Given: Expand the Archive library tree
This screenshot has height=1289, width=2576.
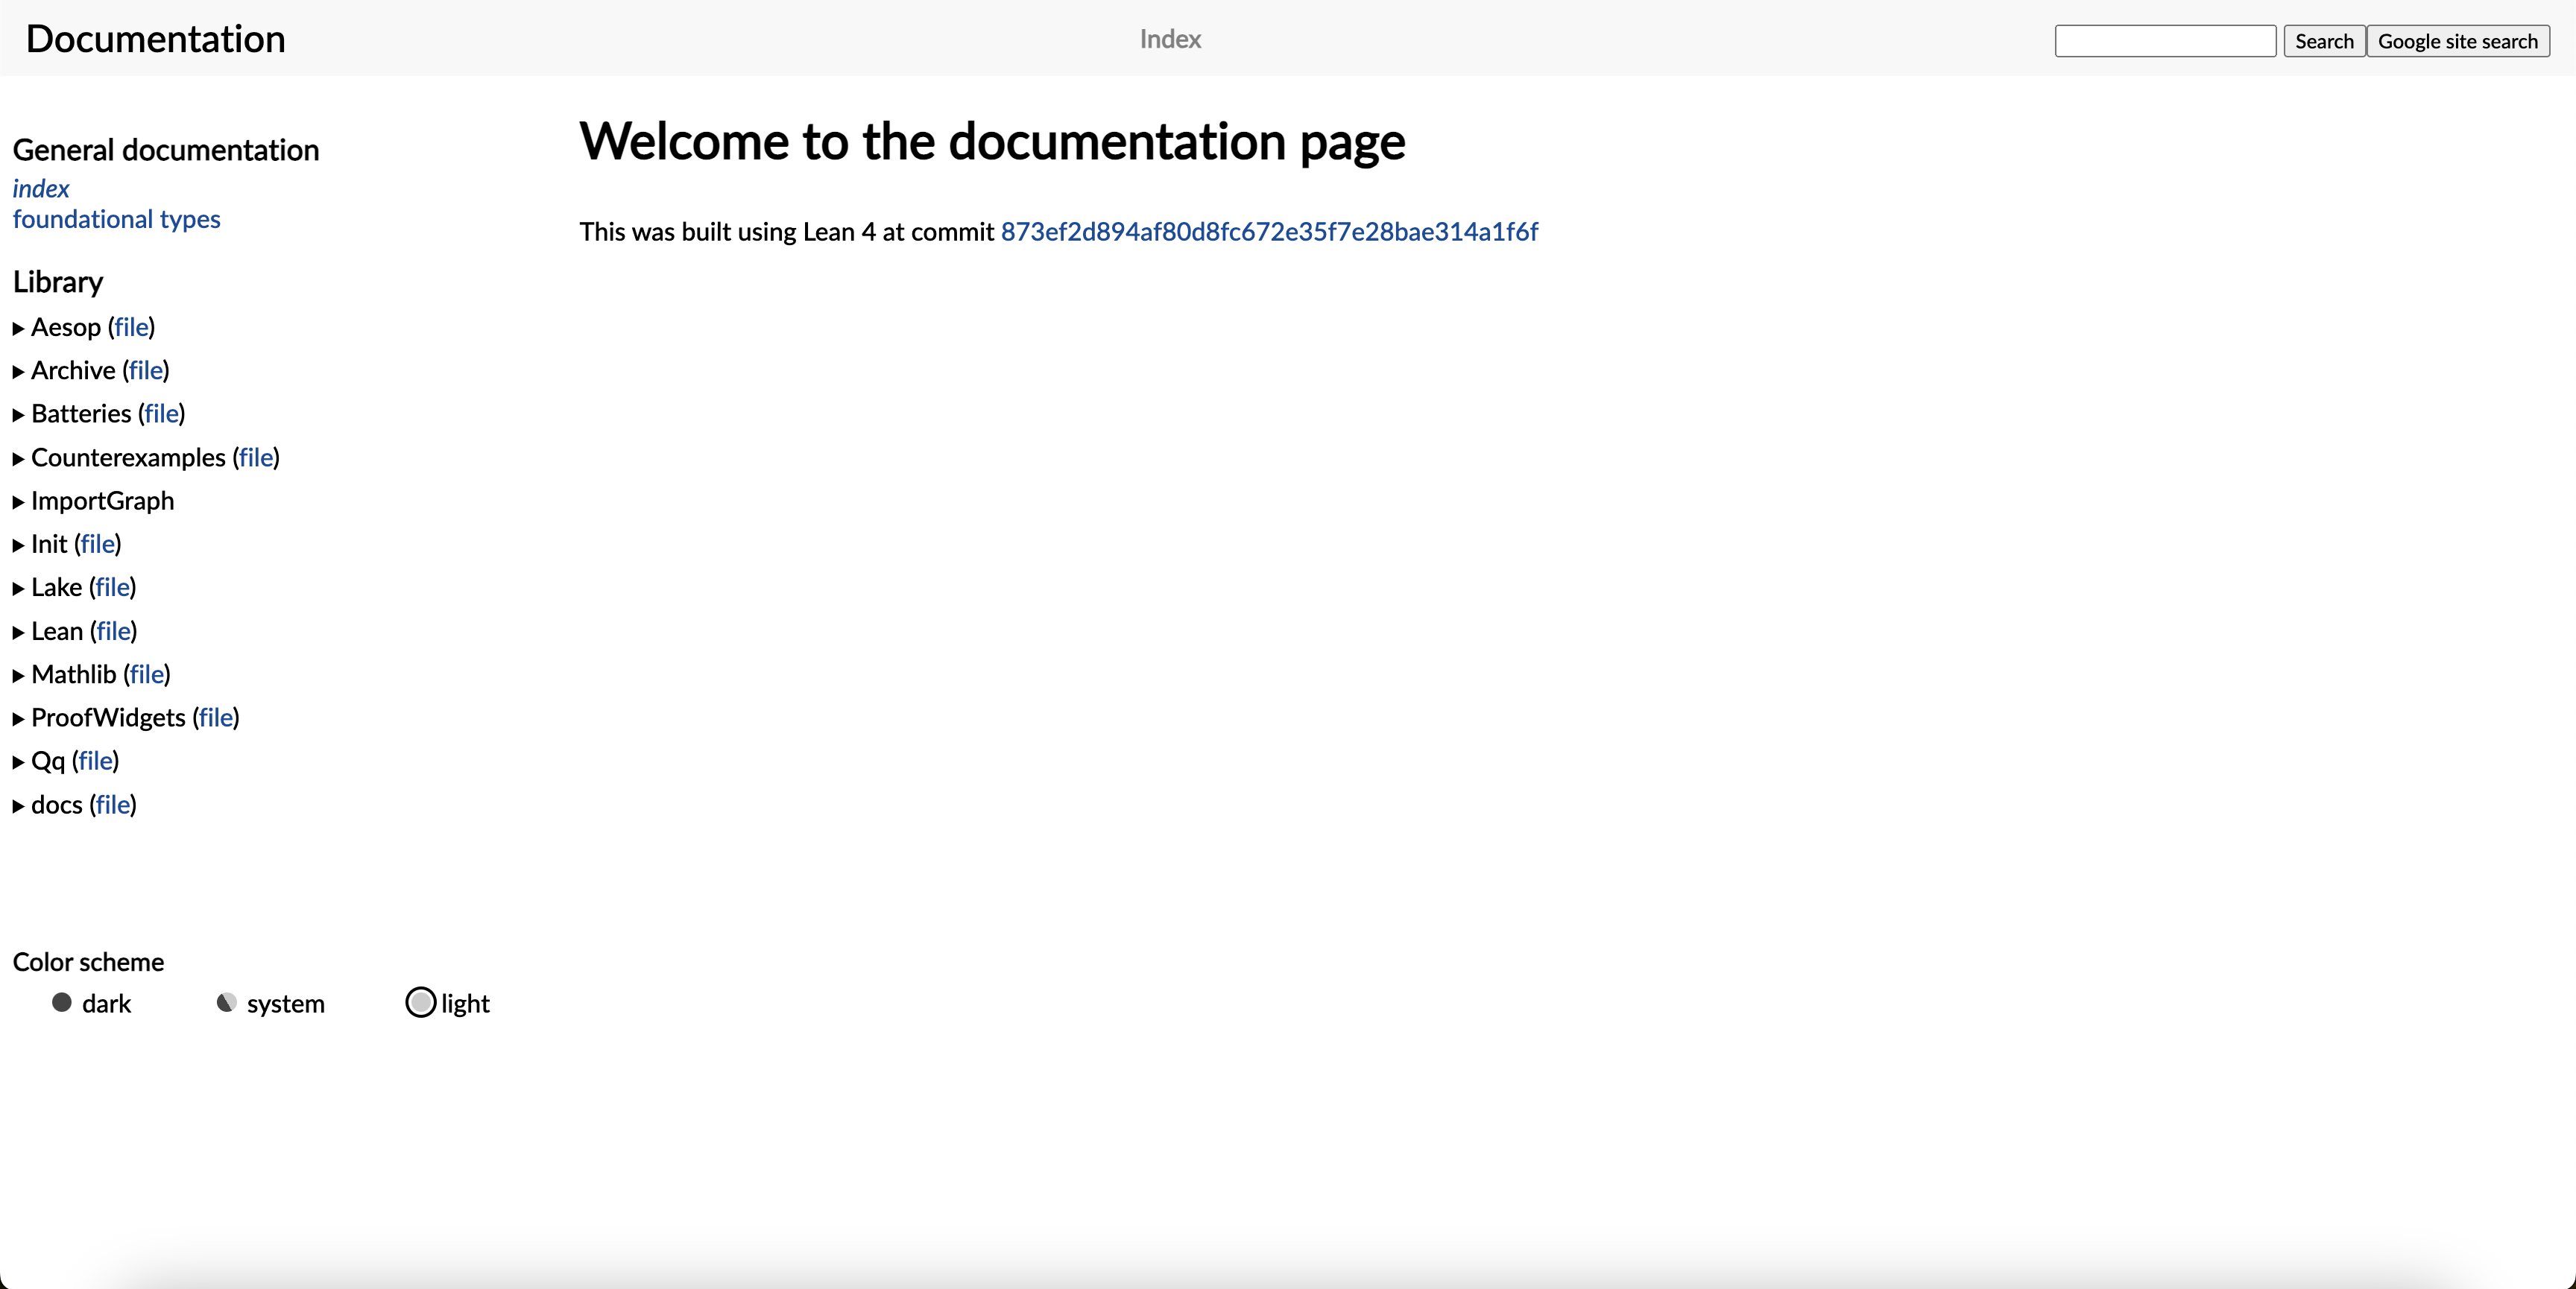Looking at the screenshot, I should [18, 371].
